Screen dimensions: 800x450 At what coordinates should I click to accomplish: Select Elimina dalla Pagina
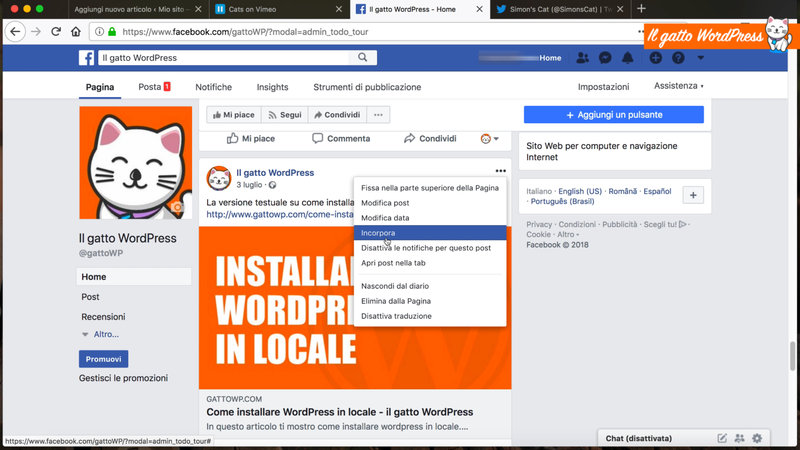pyautogui.click(x=430, y=301)
